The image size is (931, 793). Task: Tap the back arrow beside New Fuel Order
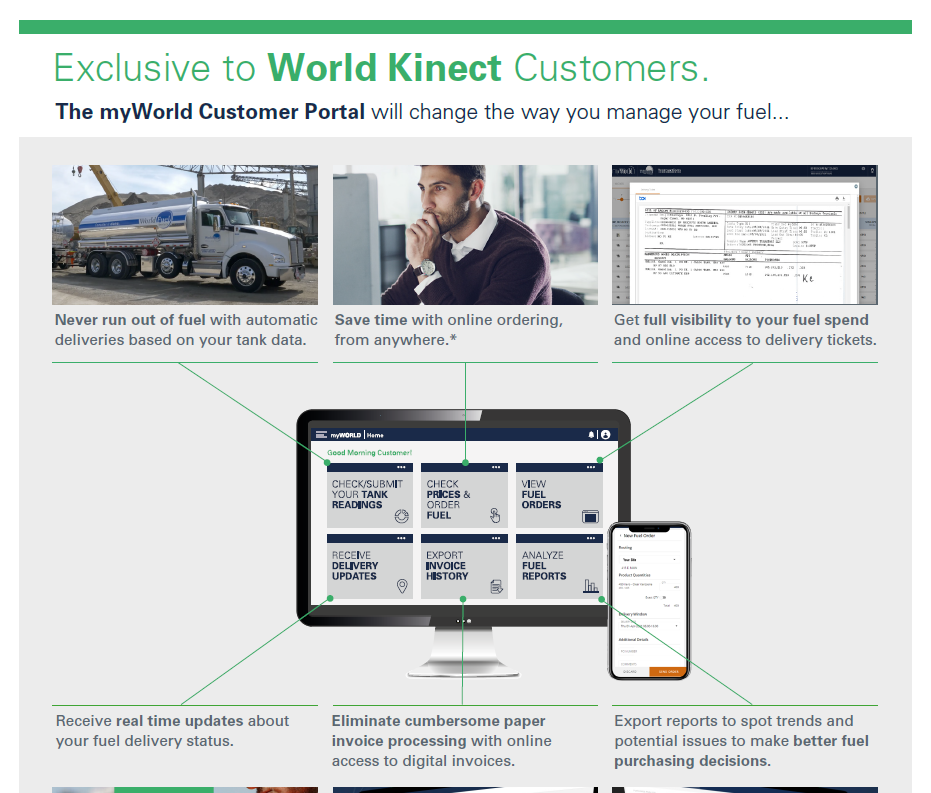620,535
